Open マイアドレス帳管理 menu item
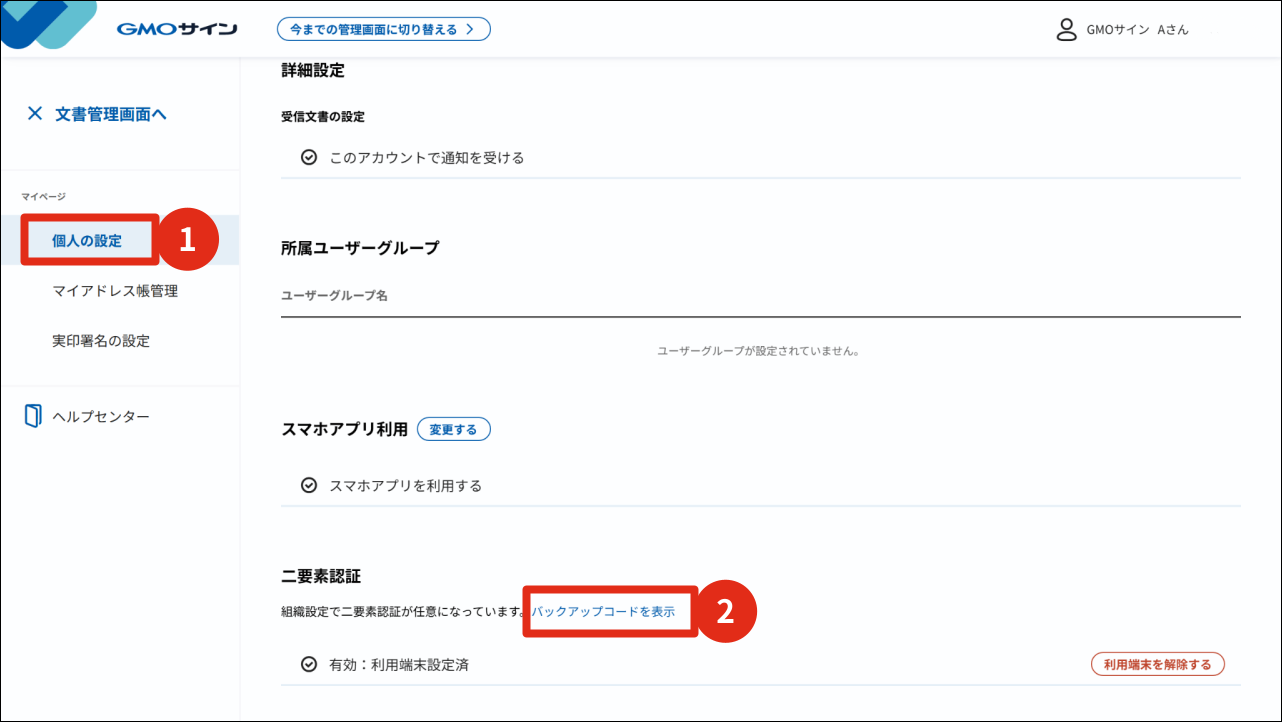The image size is (1282, 722). [115, 291]
